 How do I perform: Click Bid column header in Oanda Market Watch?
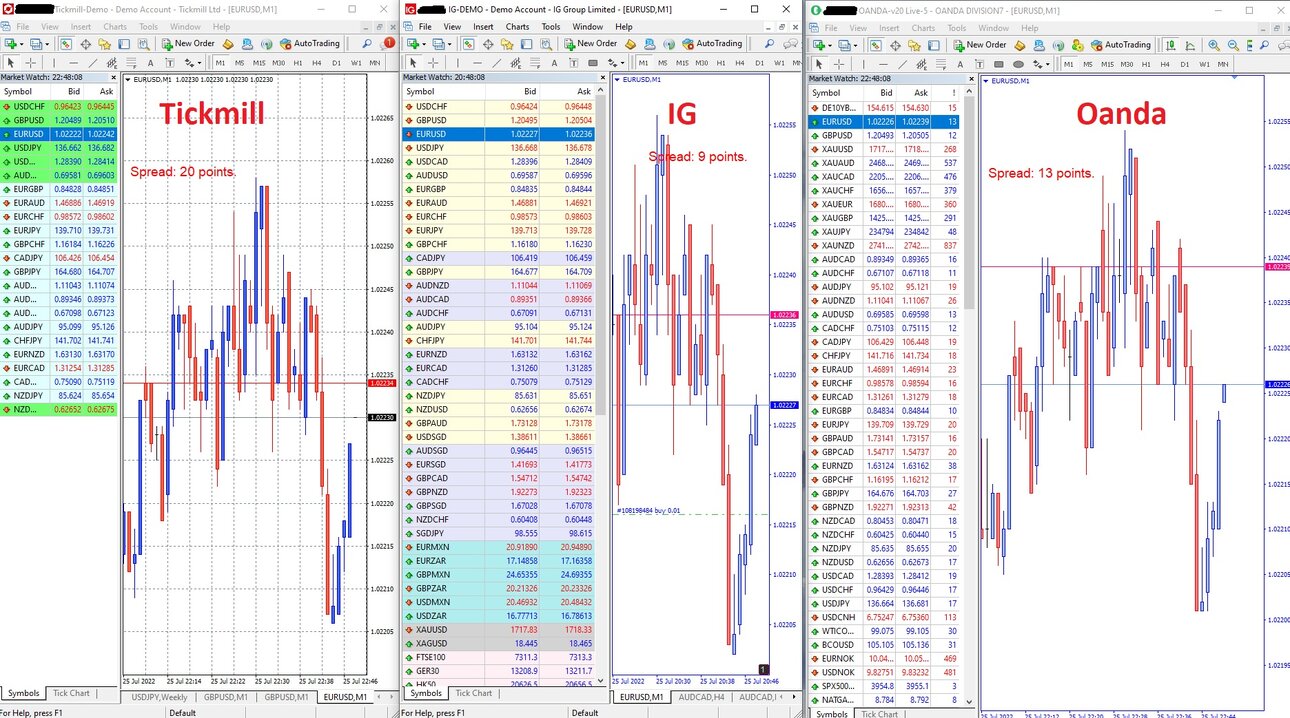pyautogui.click(x=880, y=92)
